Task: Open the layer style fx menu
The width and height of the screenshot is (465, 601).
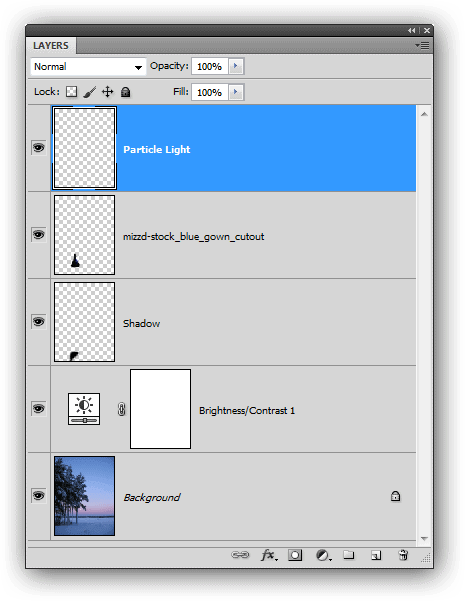Action: pyautogui.click(x=269, y=555)
